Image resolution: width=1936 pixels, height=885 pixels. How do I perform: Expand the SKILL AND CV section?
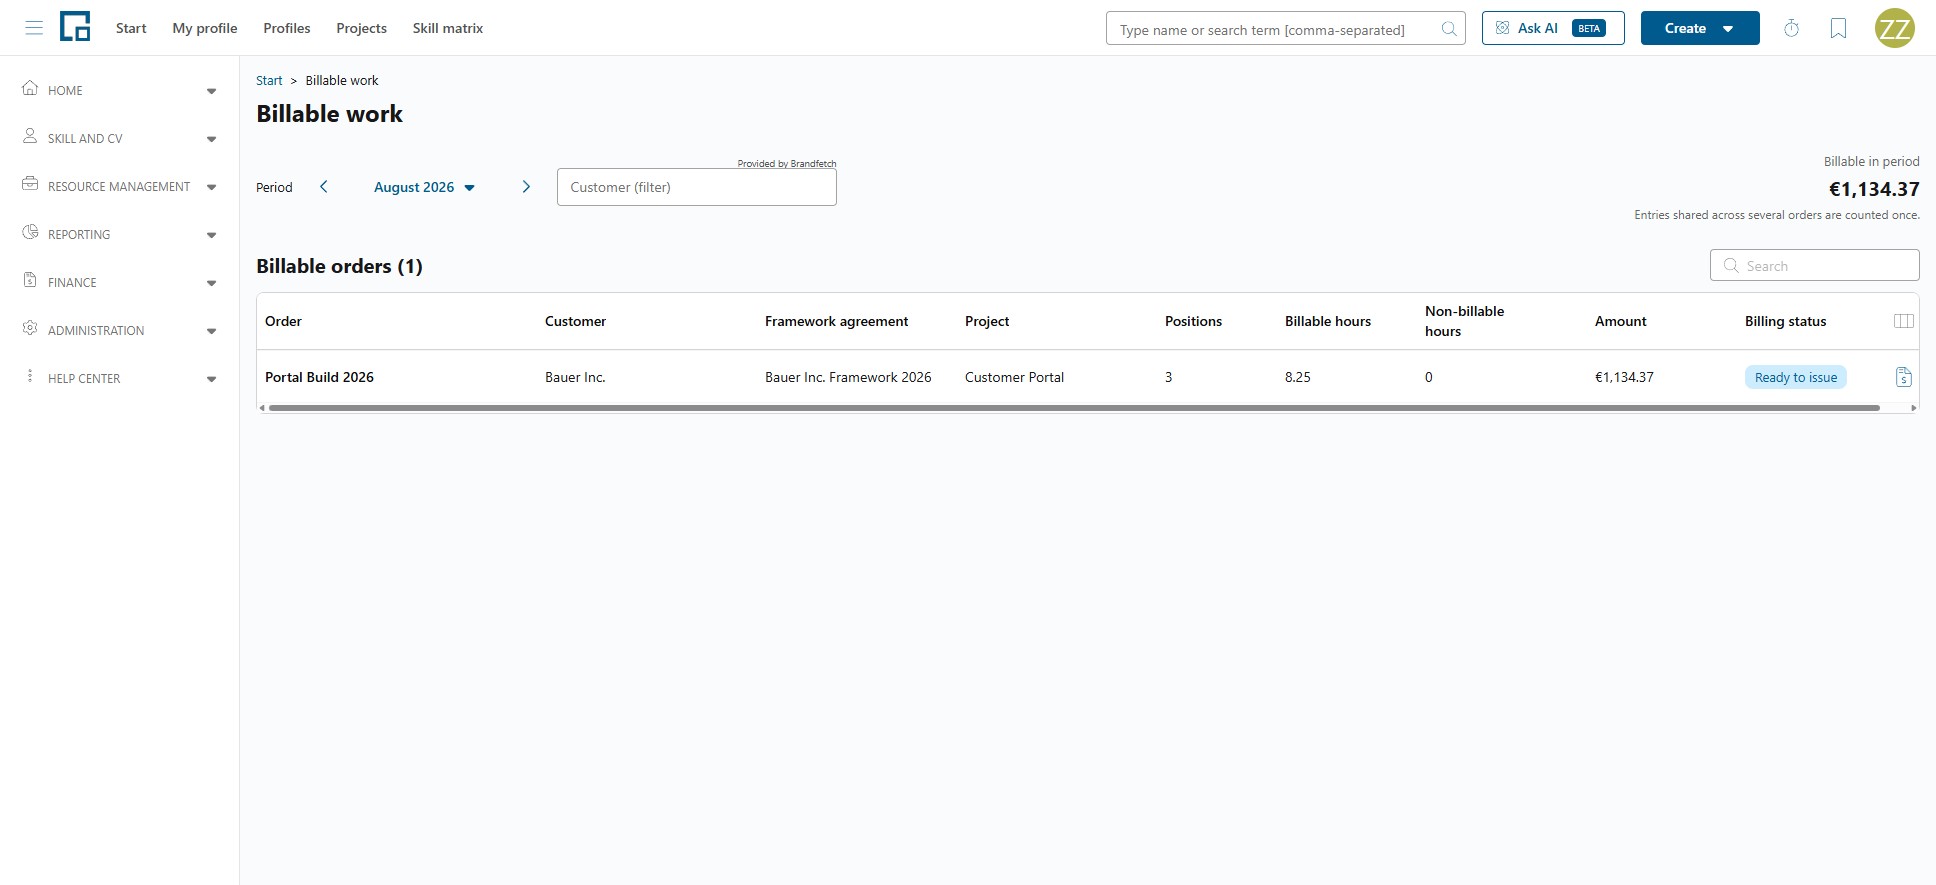click(x=211, y=139)
